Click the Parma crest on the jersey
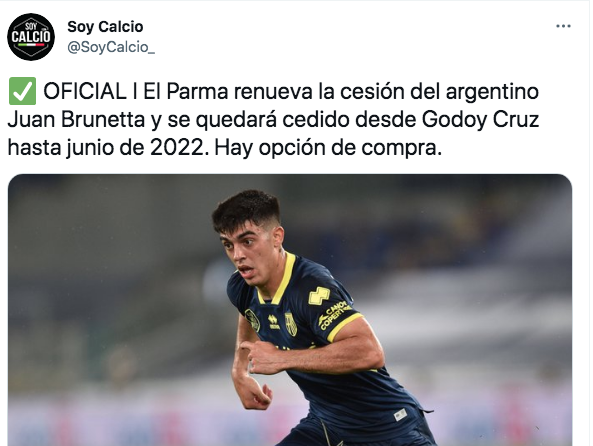The image size is (593, 446). pyautogui.click(x=291, y=324)
